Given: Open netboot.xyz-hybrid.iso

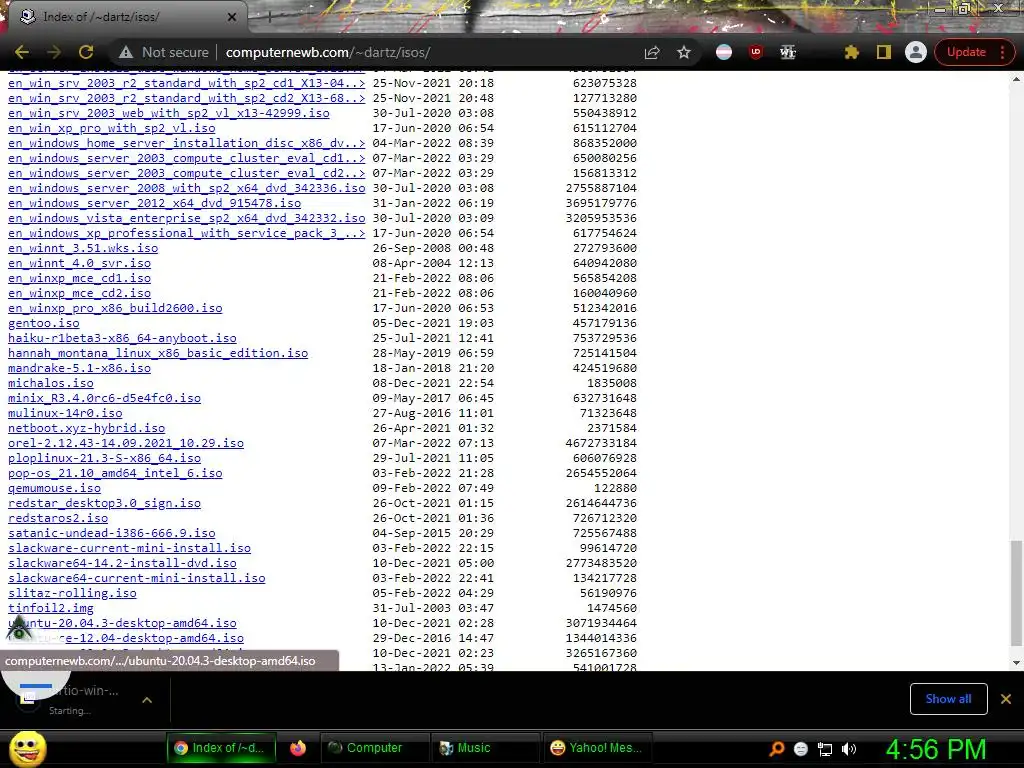Looking at the screenshot, I should click(x=86, y=428).
